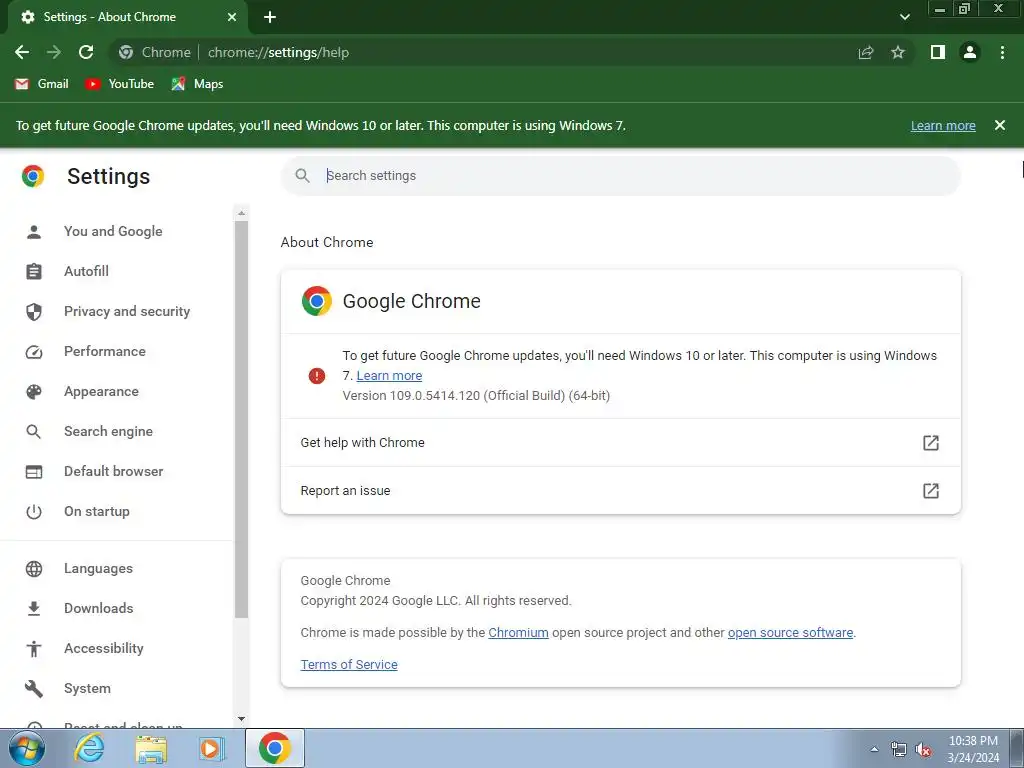Close the Settings - About Chrome tab

(232, 17)
